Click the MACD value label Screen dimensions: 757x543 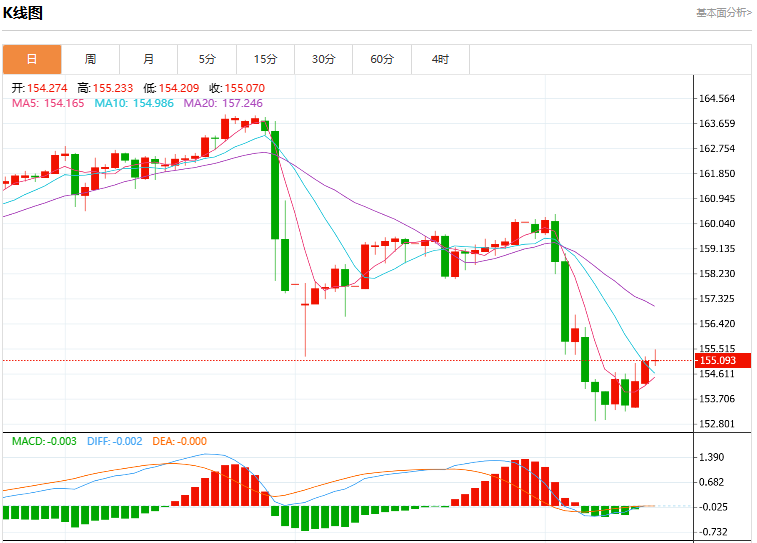(44, 441)
